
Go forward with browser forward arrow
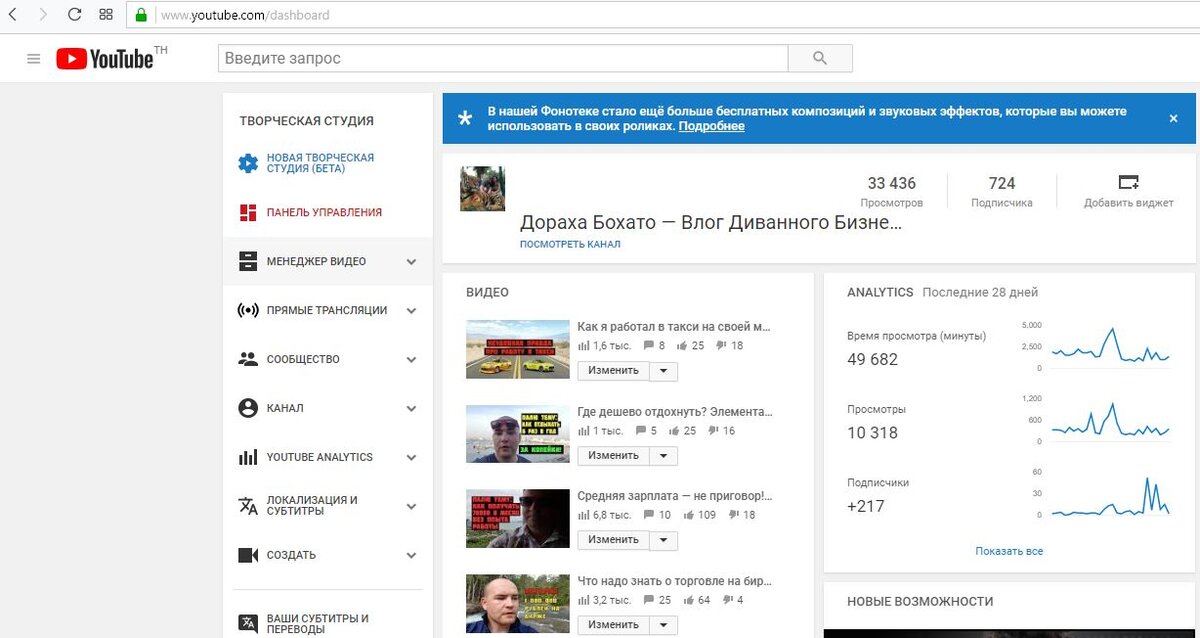coord(43,15)
